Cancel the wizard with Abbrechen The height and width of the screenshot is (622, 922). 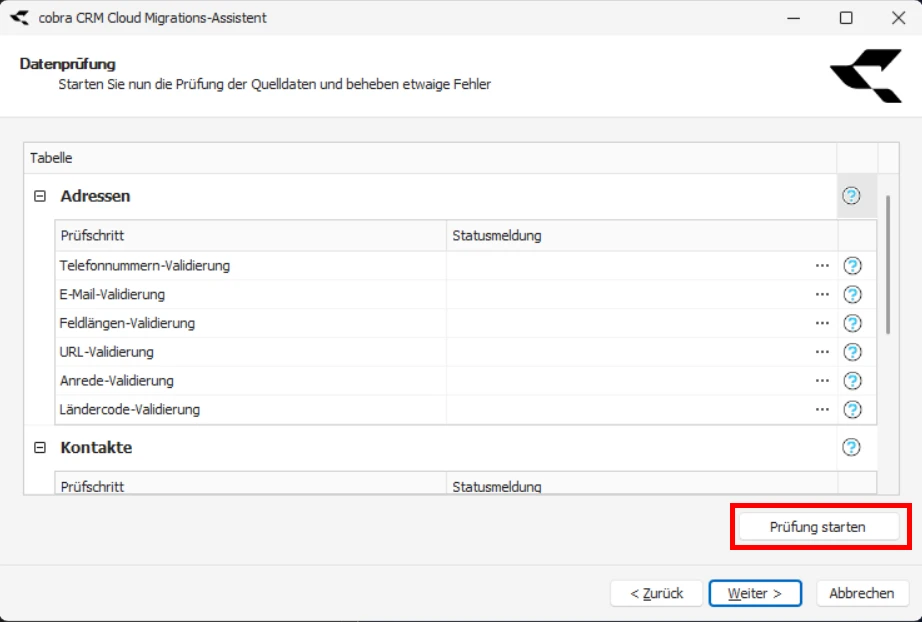click(x=861, y=593)
